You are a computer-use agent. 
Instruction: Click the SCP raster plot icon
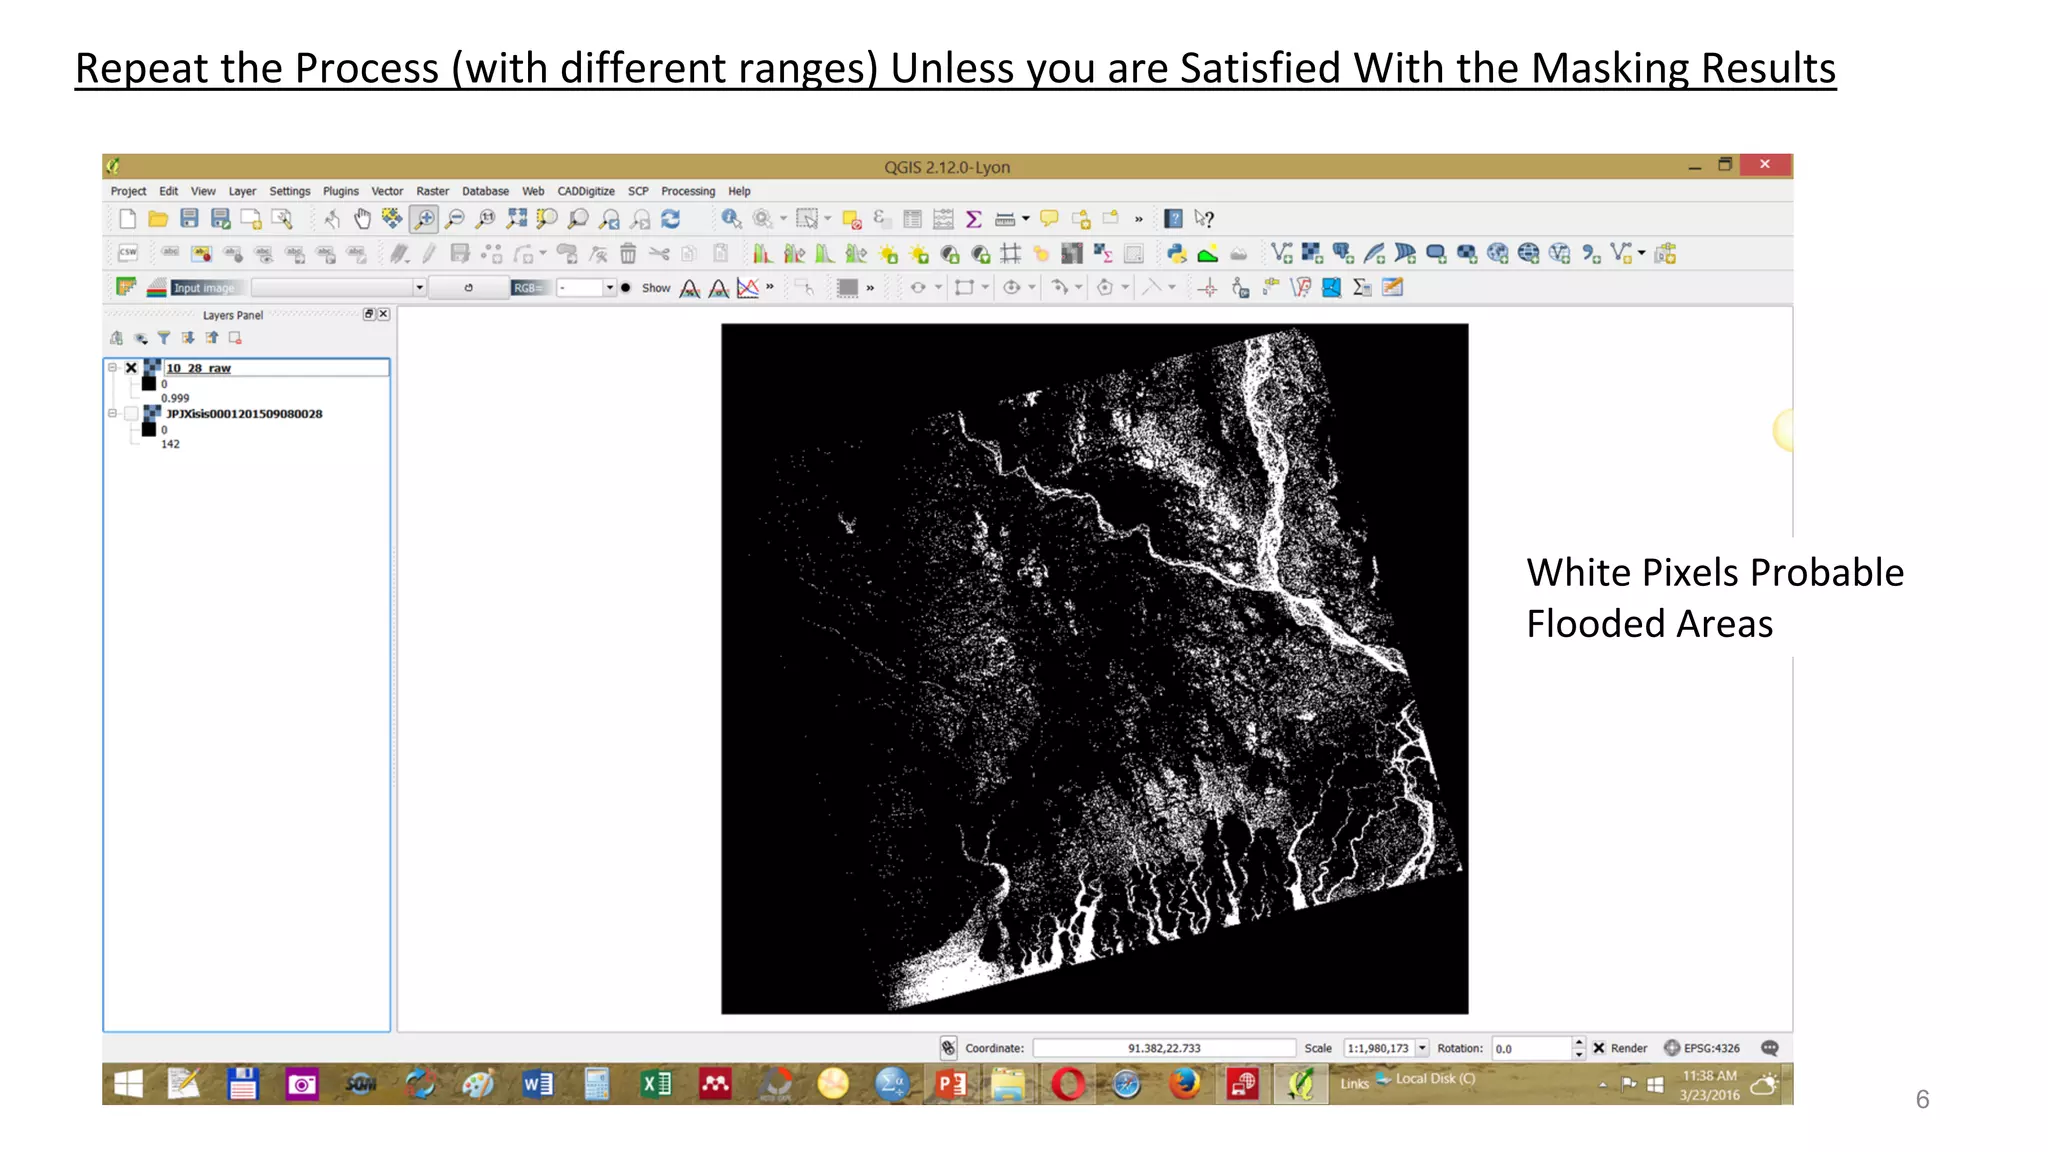point(748,288)
